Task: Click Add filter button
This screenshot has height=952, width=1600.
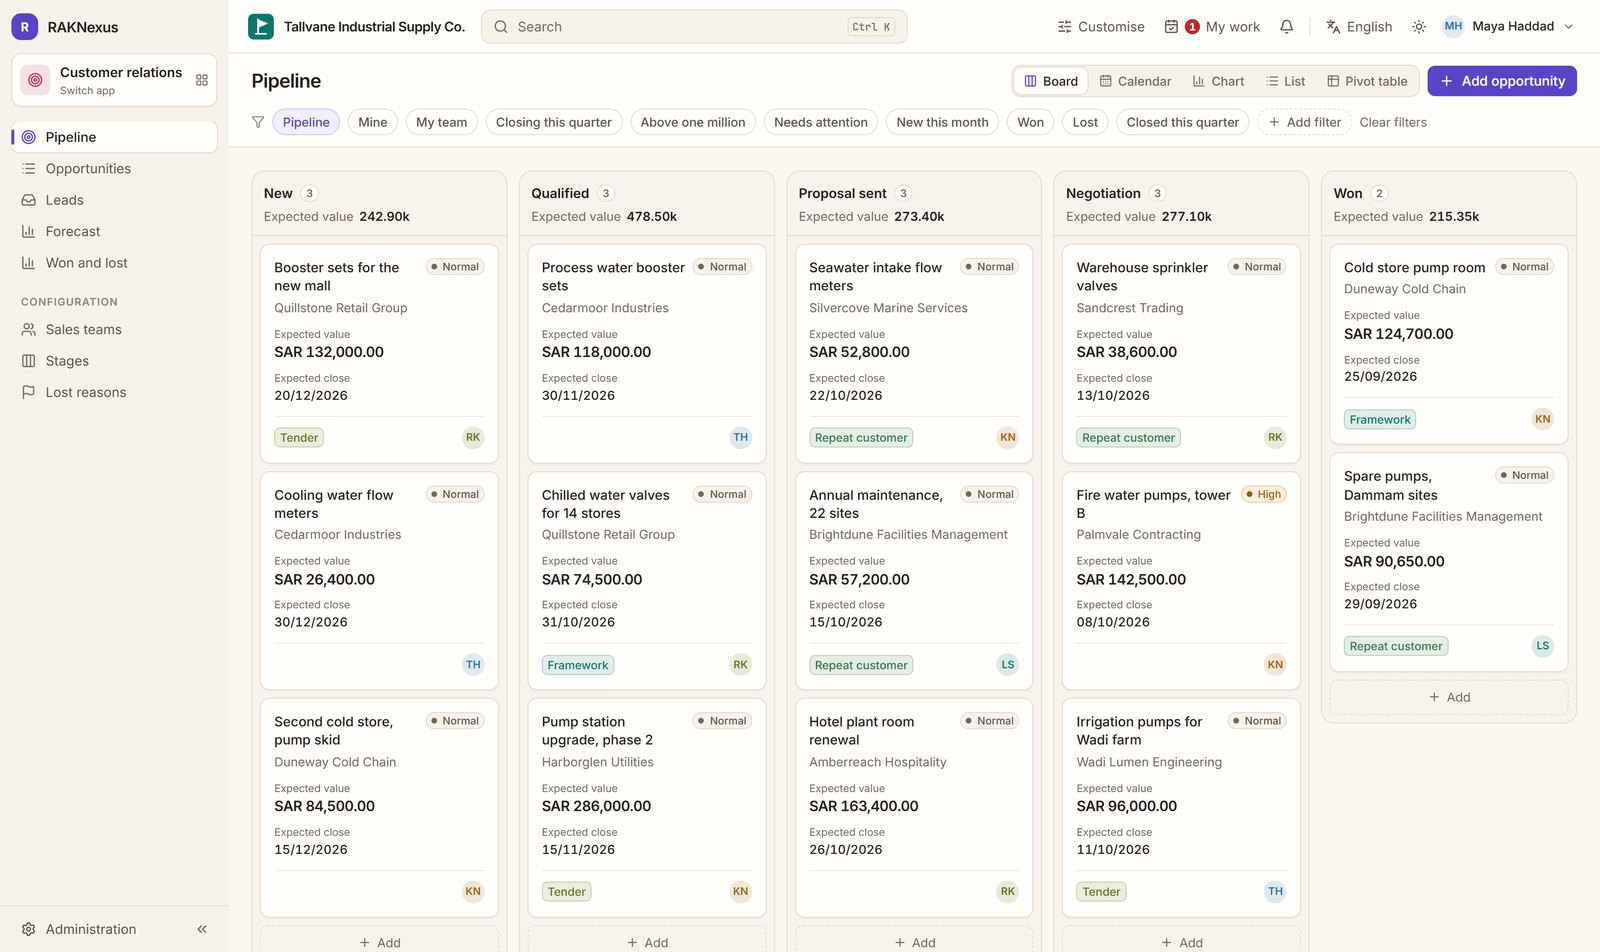Action: [x=1304, y=122]
